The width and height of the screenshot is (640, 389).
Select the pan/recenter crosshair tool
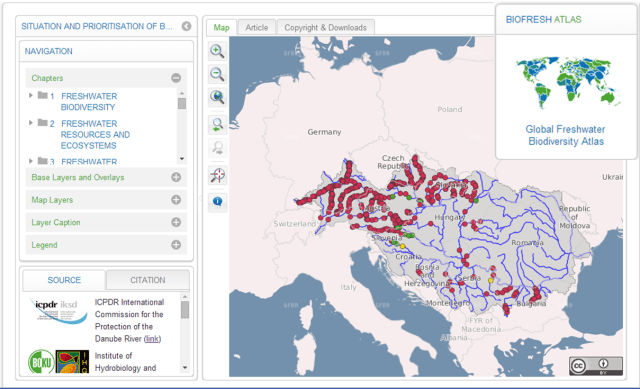coord(217,175)
